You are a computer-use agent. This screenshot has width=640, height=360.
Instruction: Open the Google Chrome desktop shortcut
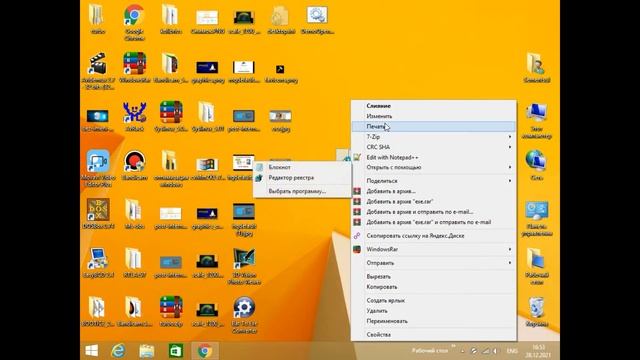[134, 16]
